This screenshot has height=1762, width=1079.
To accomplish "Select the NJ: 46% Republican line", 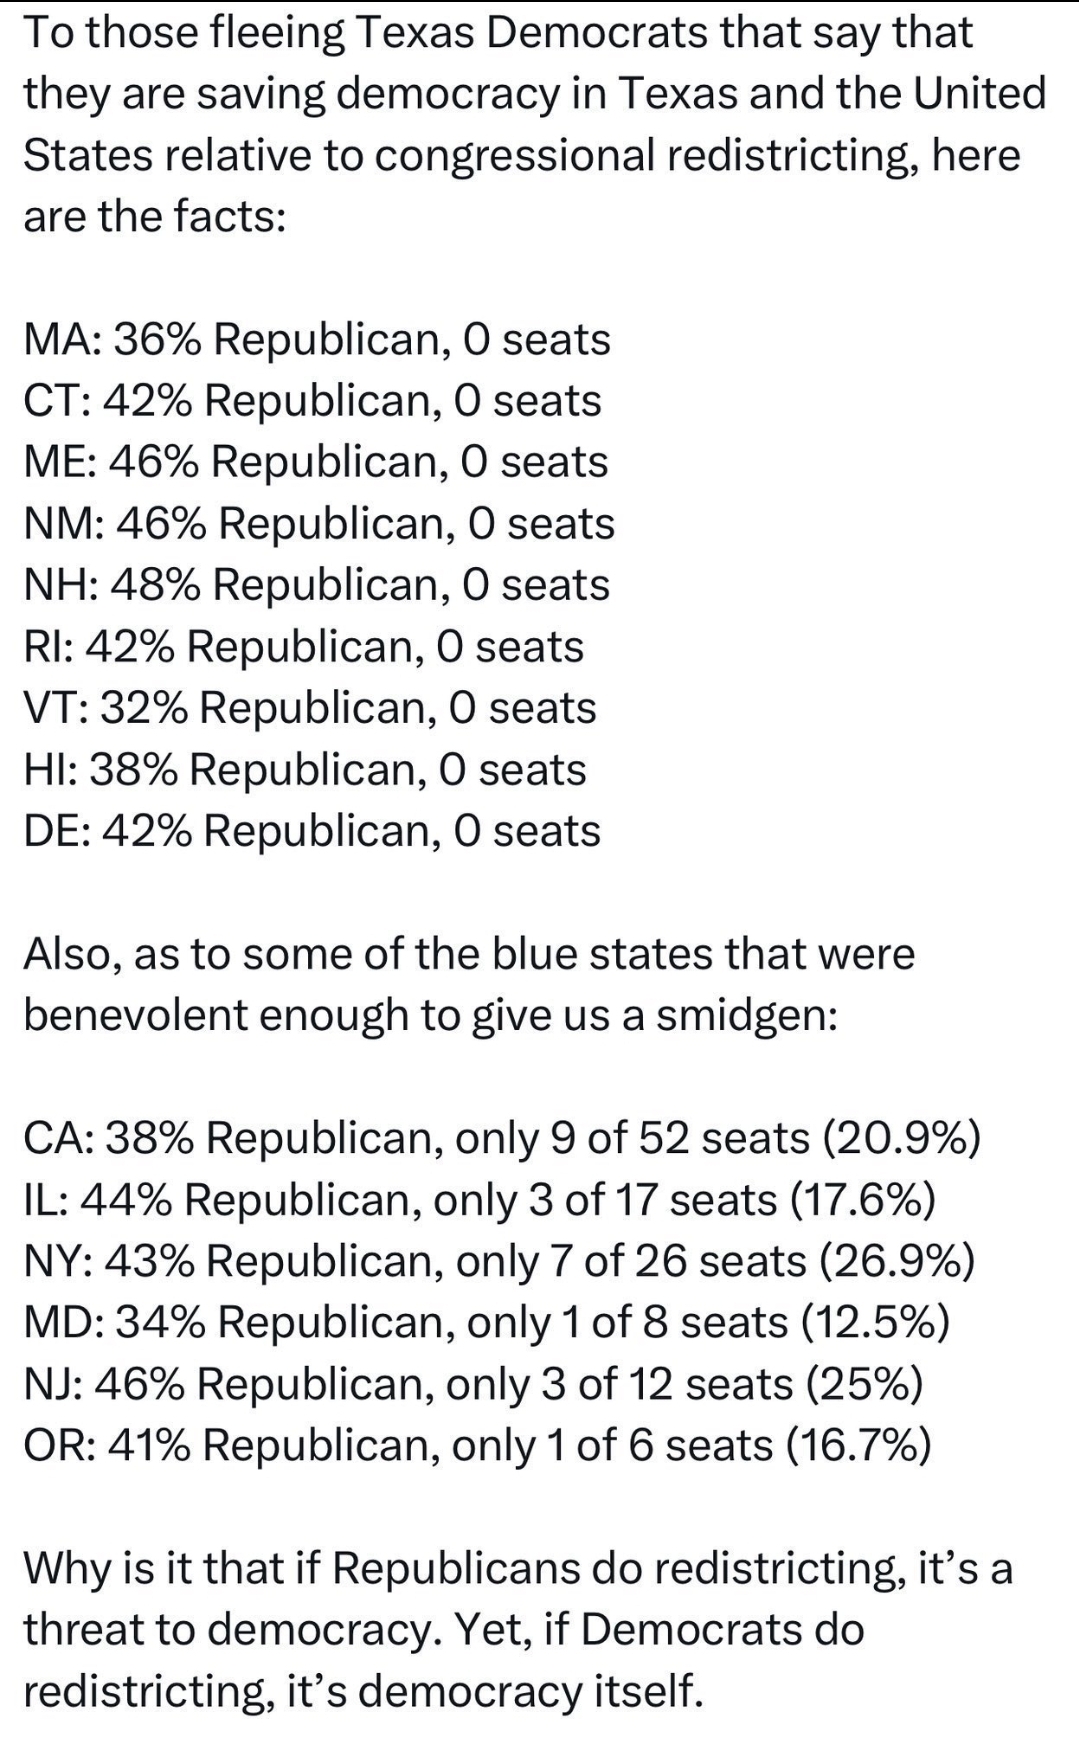I will (474, 1385).
